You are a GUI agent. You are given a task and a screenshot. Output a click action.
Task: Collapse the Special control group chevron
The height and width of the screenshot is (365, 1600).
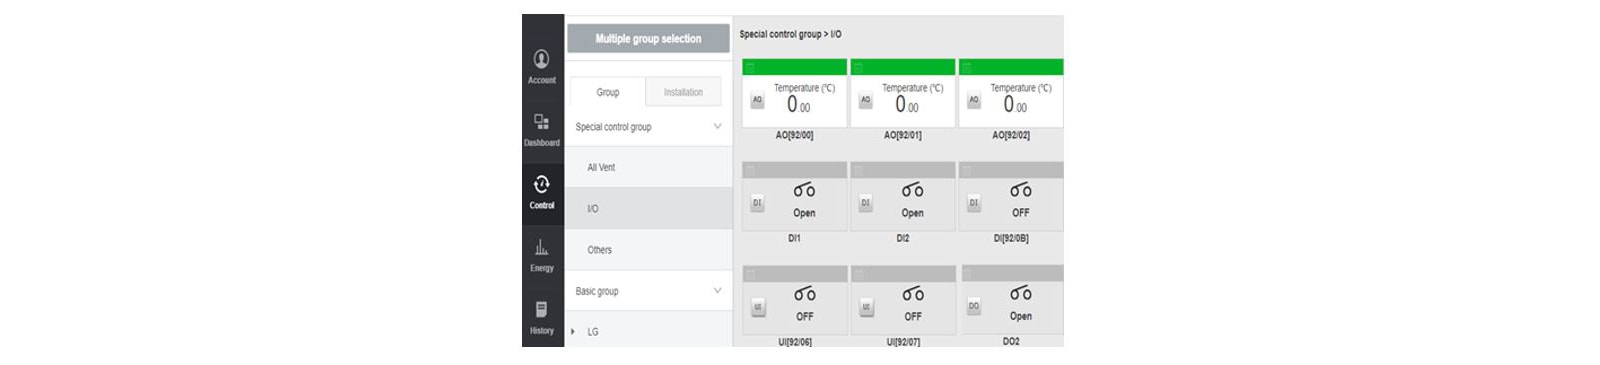(x=717, y=126)
